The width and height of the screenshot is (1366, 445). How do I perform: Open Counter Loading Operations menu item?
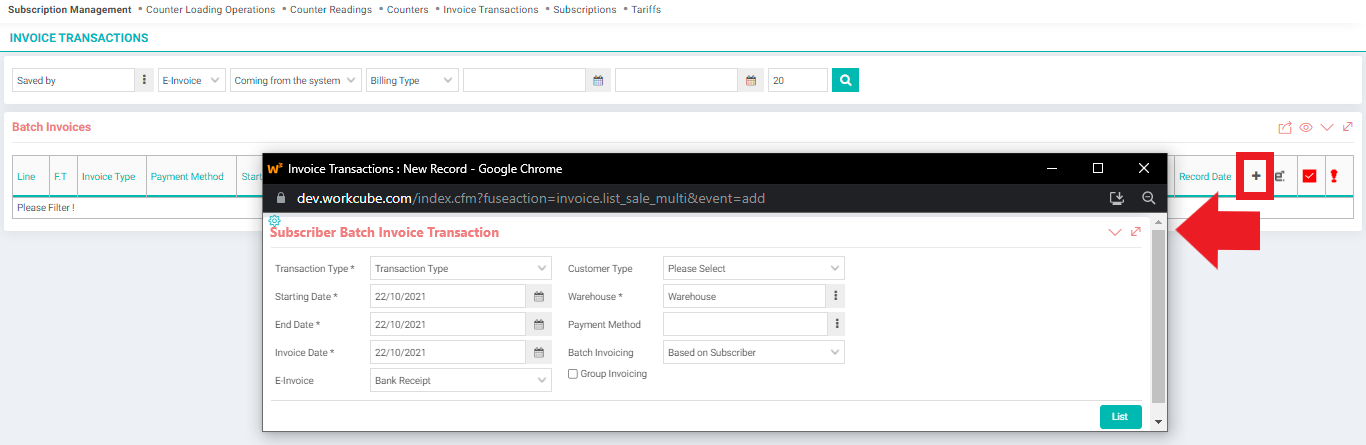[210, 9]
